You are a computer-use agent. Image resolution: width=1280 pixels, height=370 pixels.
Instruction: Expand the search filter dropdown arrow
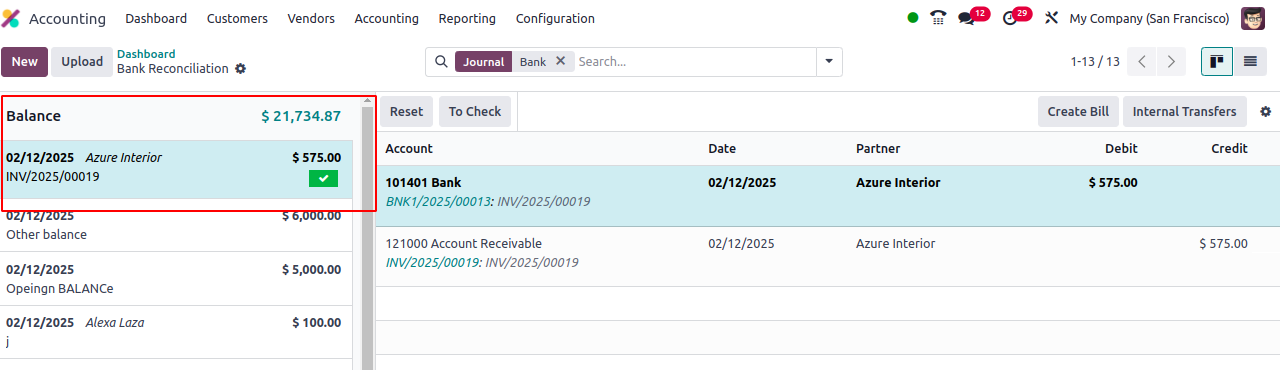829,61
